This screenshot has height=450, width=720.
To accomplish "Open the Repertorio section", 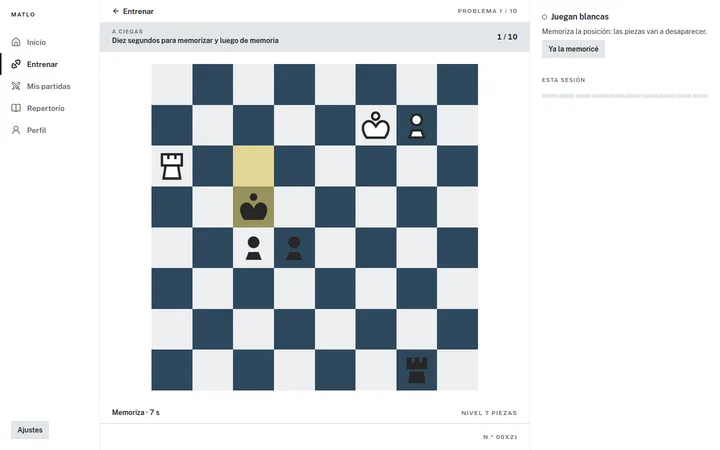I will click(50, 108).
